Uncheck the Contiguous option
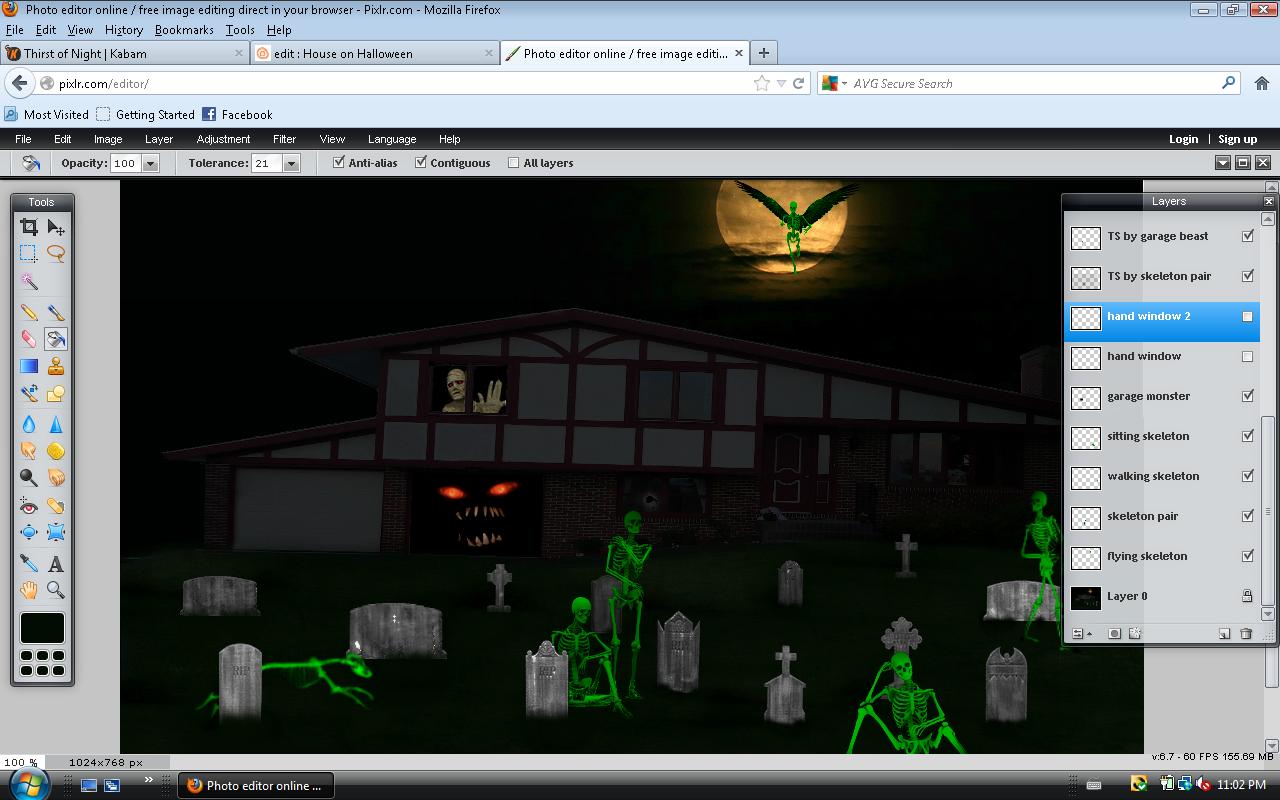Image resolution: width=1280 pixels, height=800 pixels. click(421, 162)
